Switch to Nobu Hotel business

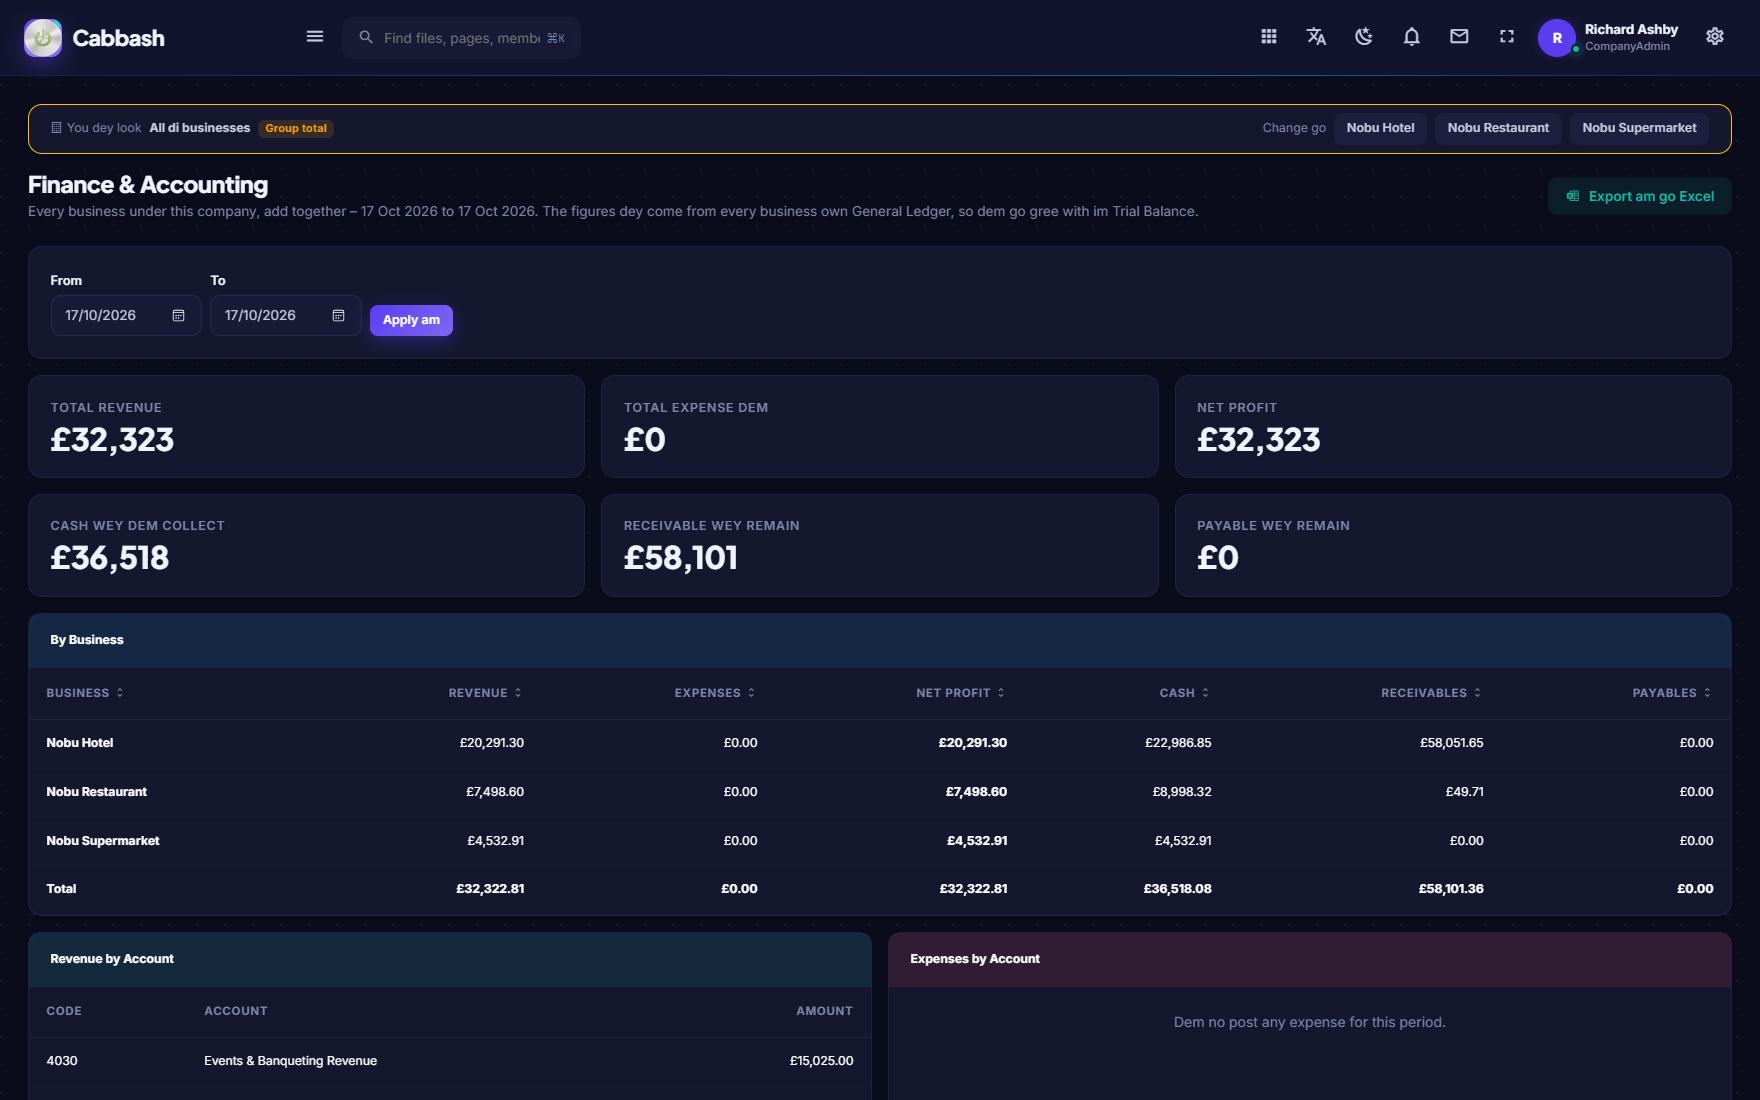[x=1380, y=128]
